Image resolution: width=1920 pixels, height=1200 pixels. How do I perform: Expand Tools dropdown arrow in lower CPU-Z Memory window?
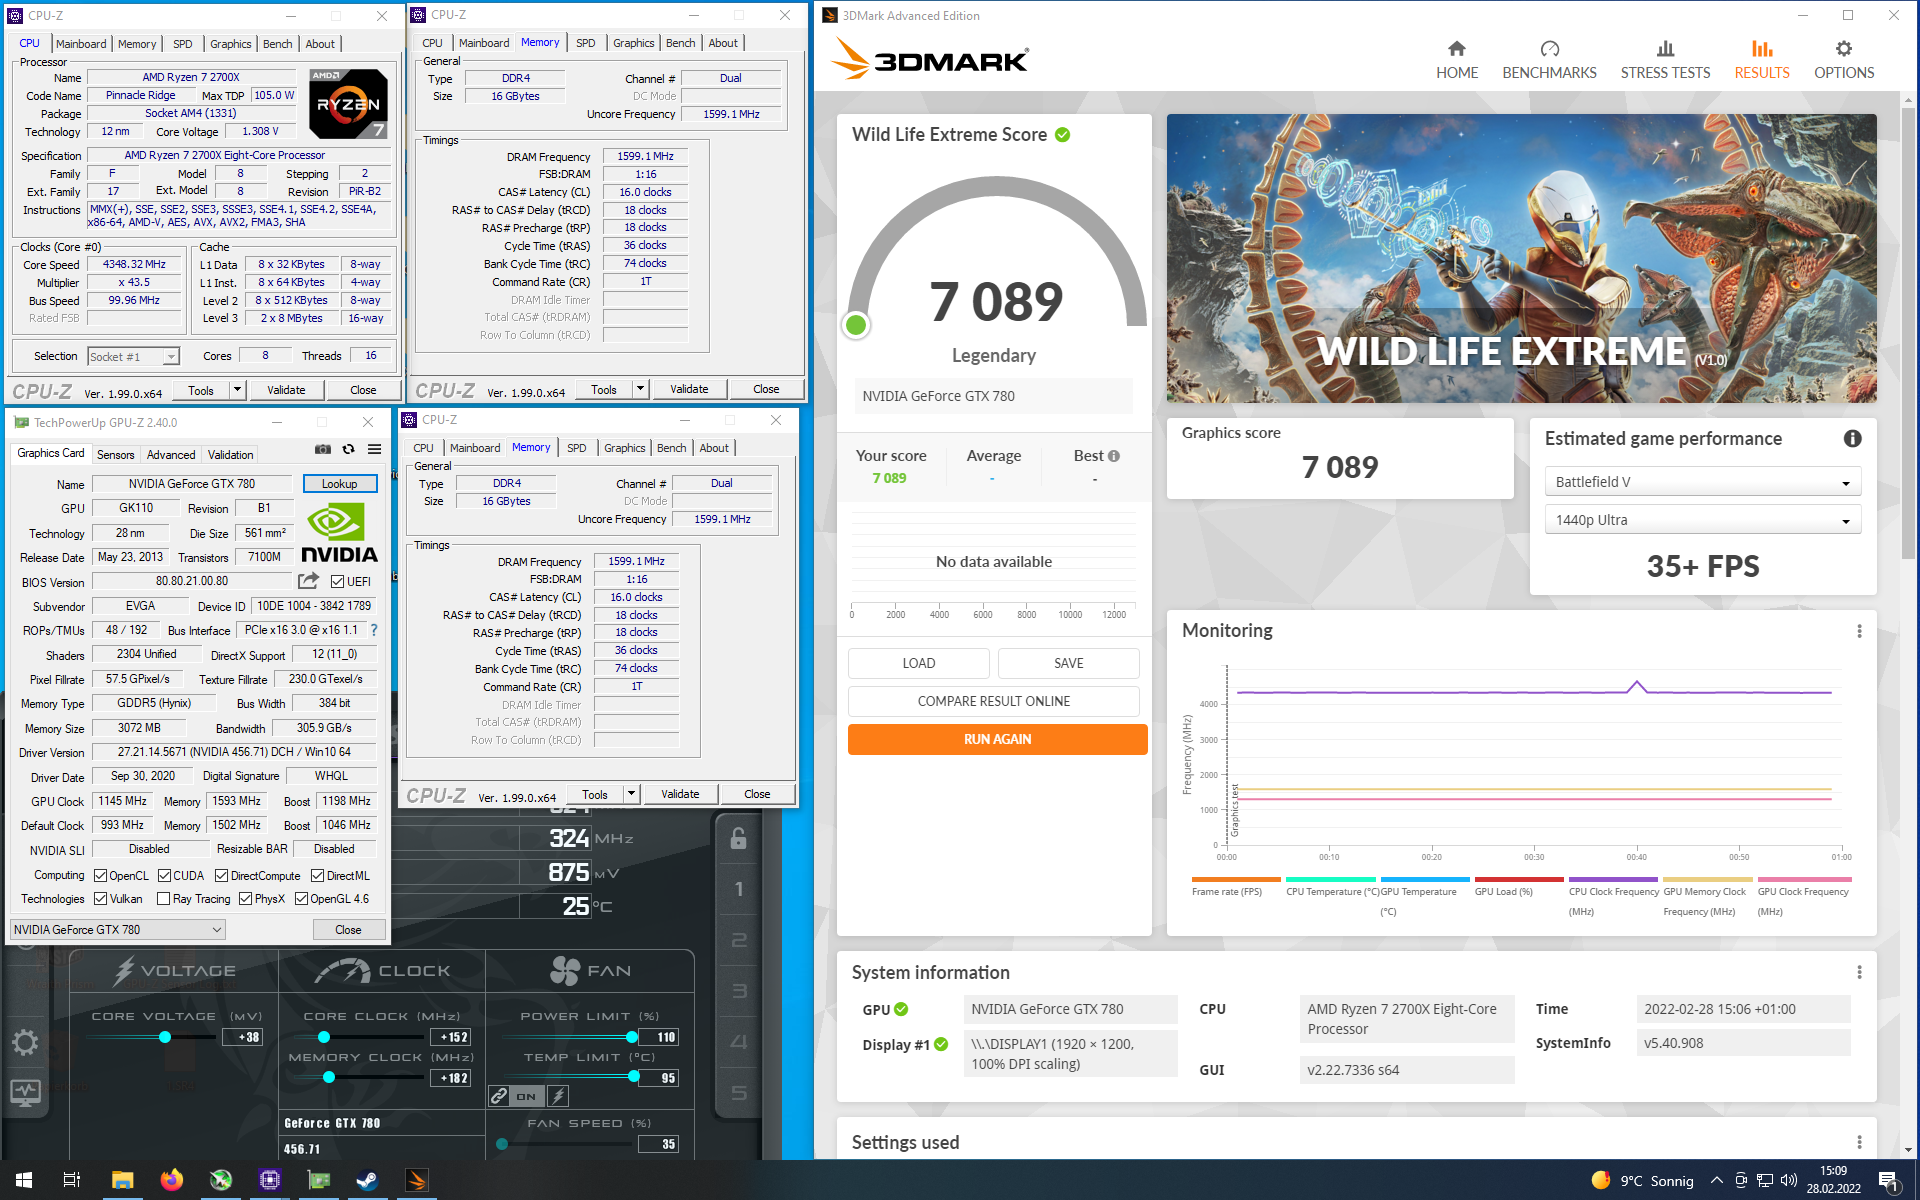(x=631, y=794)
